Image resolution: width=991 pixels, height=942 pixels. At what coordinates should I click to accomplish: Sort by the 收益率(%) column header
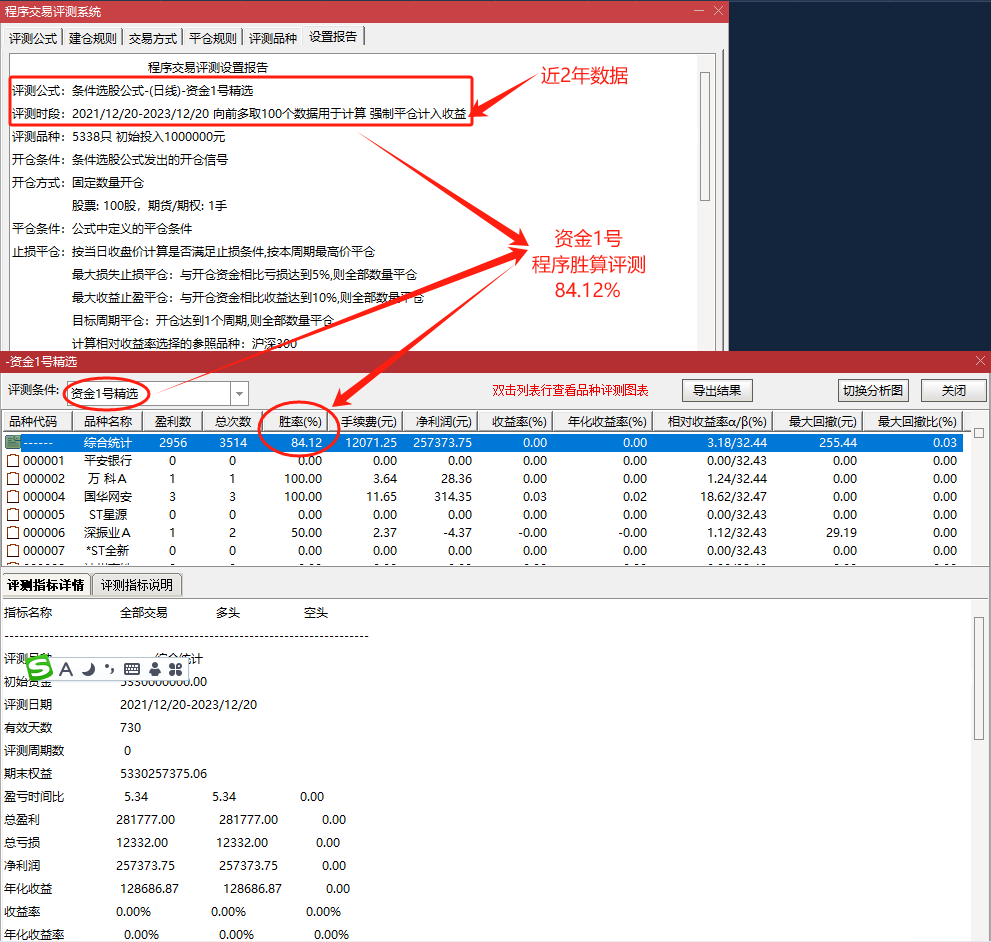518,421
